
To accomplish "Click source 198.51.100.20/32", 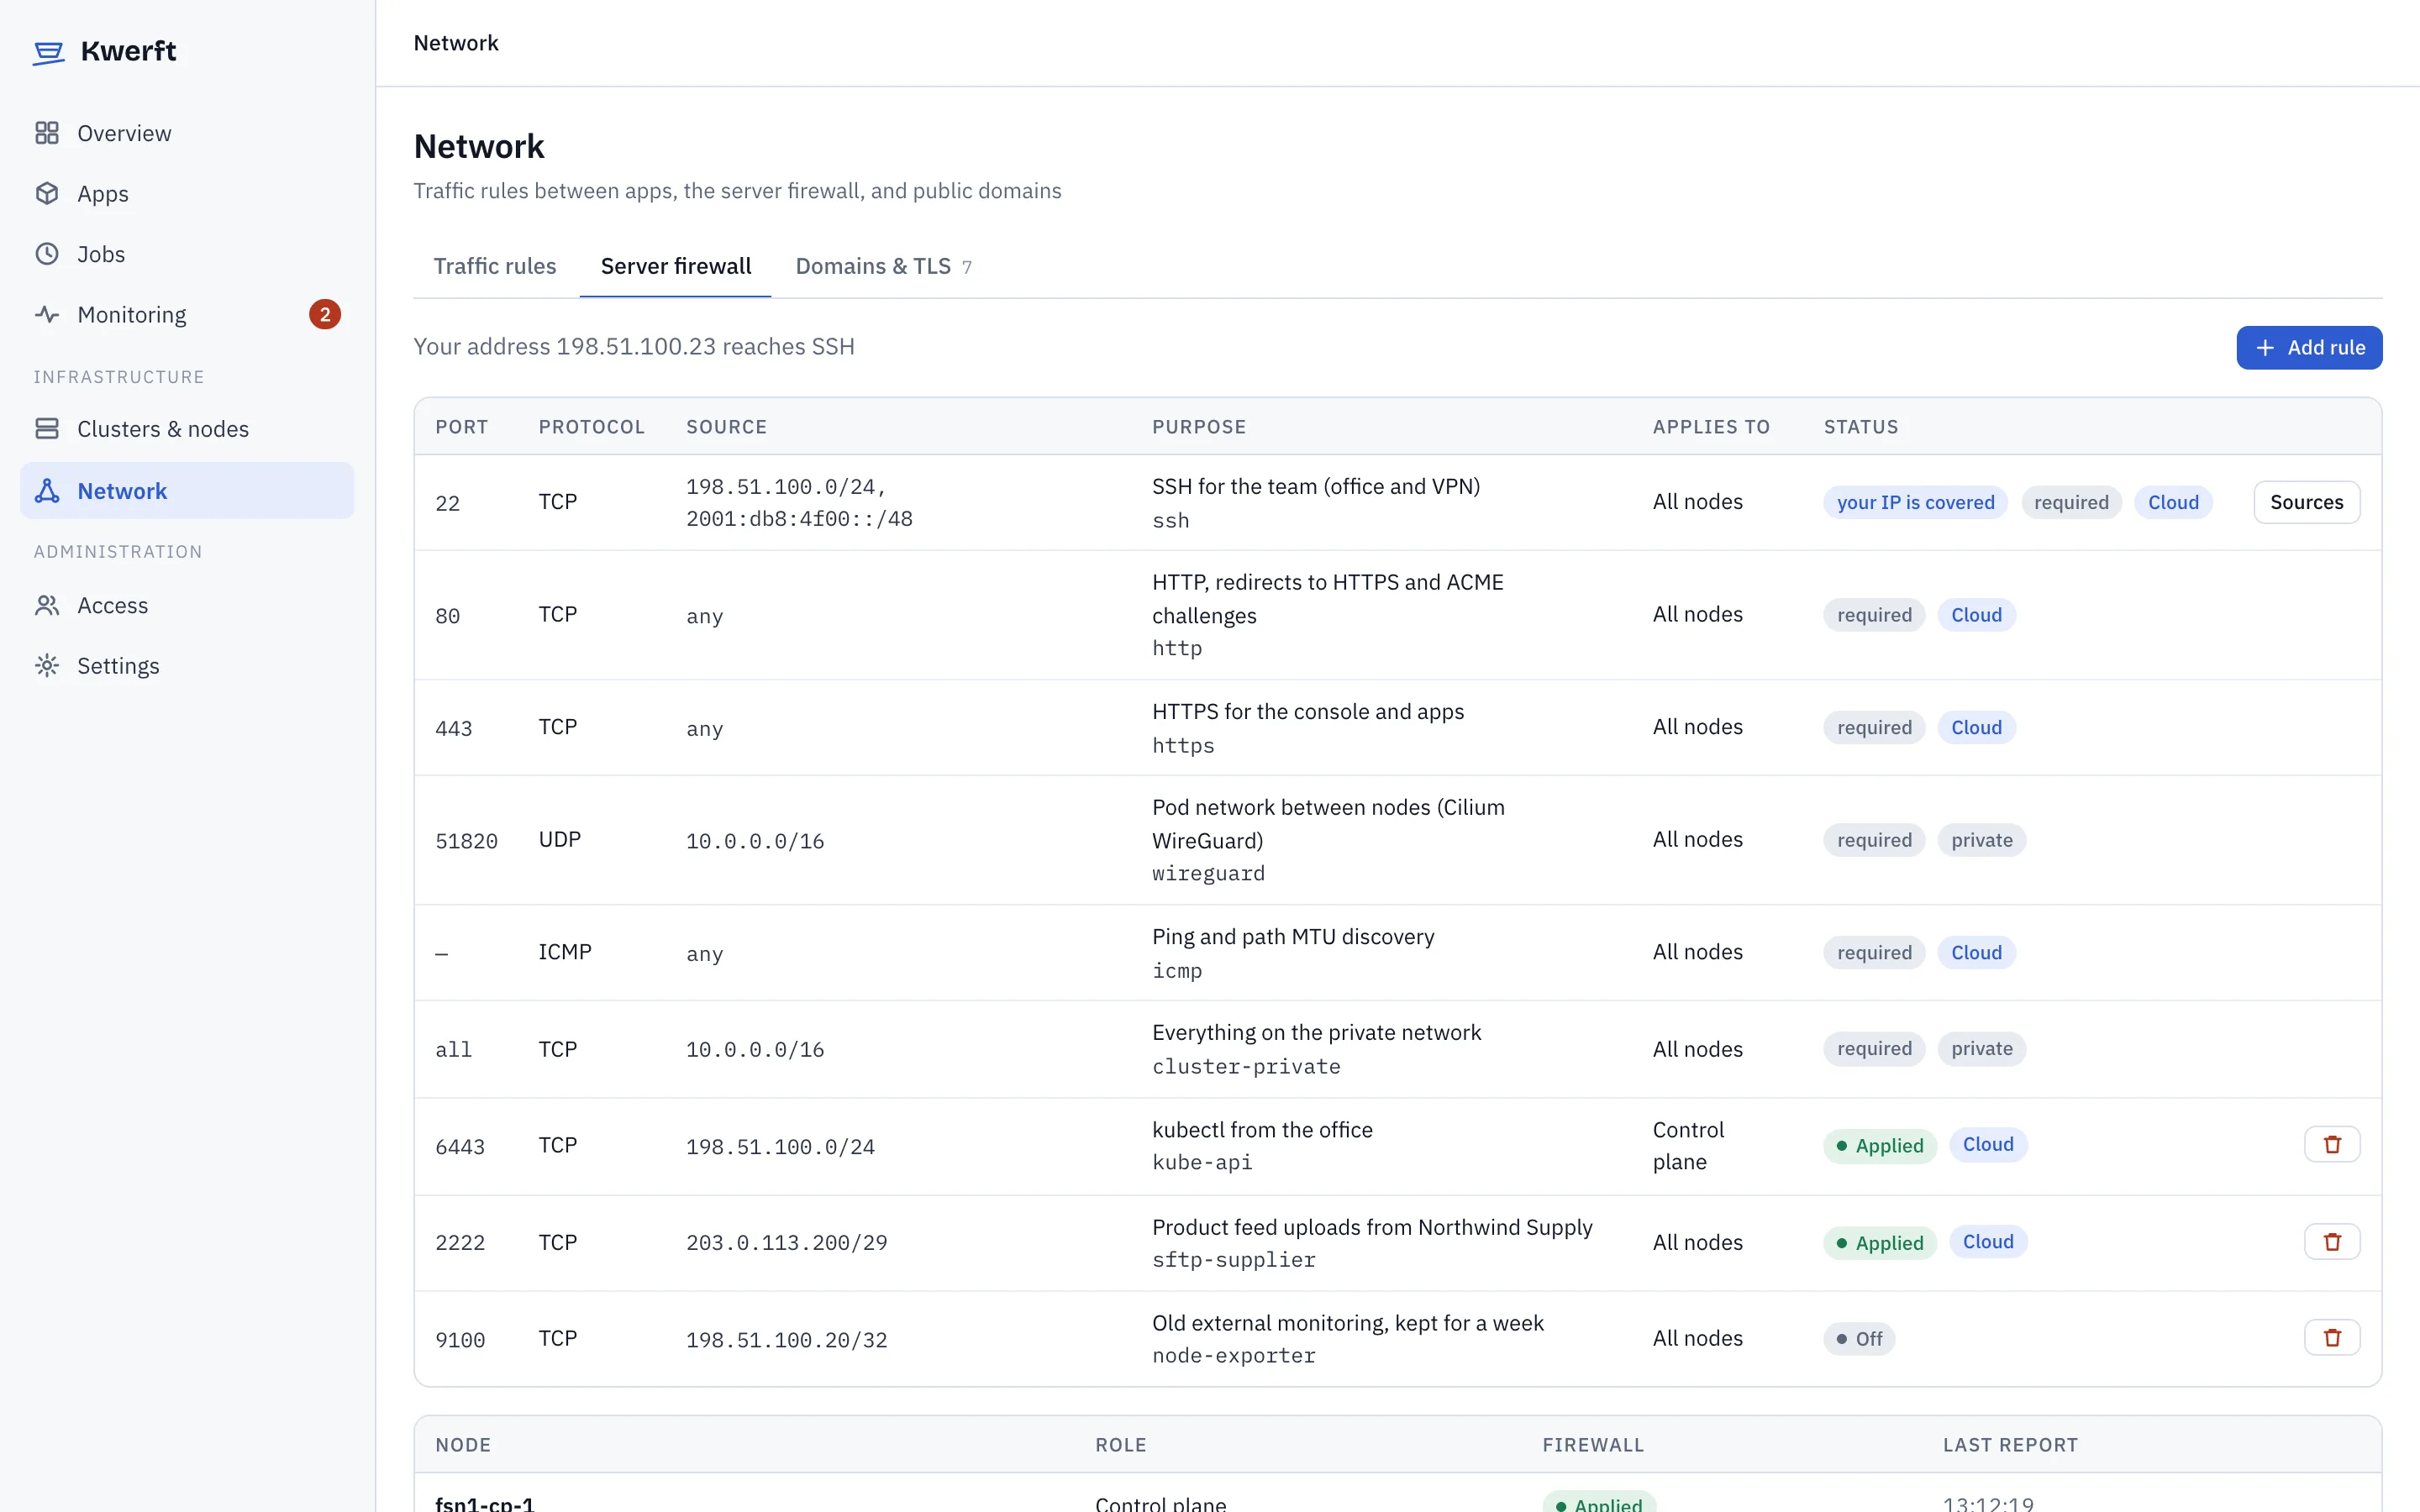I will point(787,1340).
